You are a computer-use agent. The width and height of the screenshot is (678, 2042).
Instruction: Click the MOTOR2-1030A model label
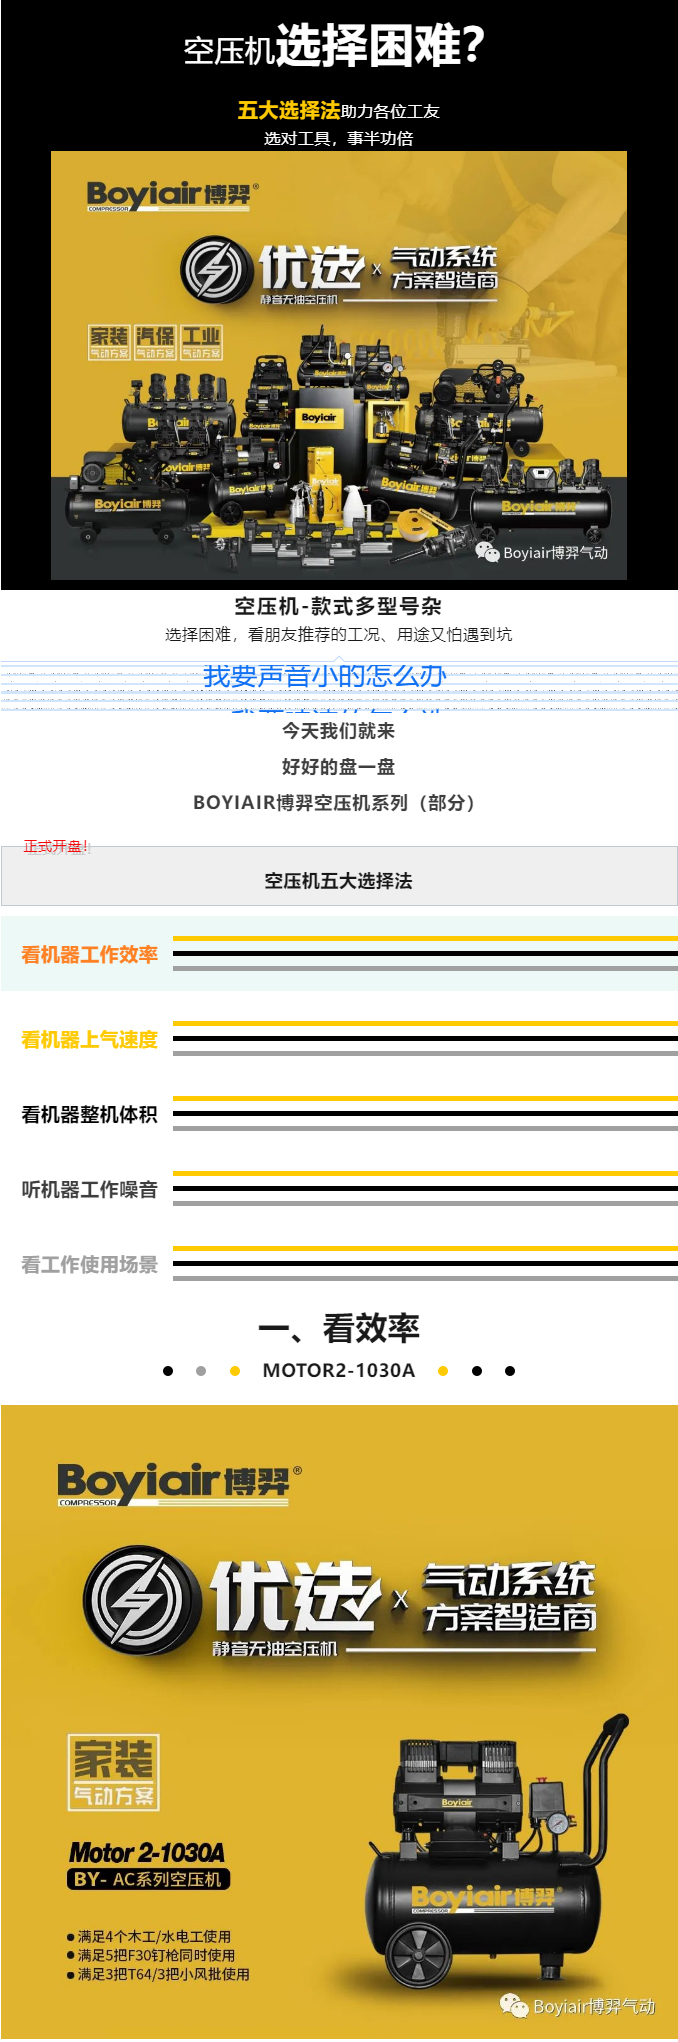pos(338,1370)
